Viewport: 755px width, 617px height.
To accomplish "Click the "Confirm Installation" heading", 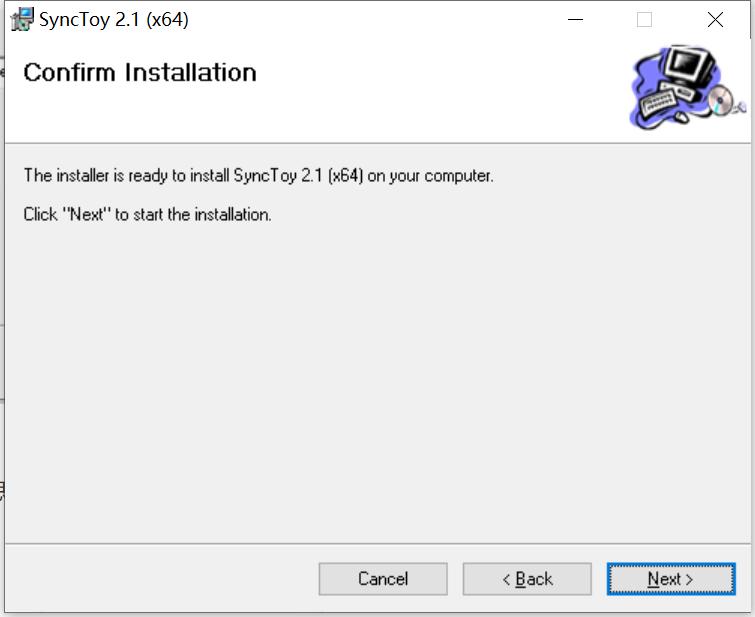I will [140, 72].
